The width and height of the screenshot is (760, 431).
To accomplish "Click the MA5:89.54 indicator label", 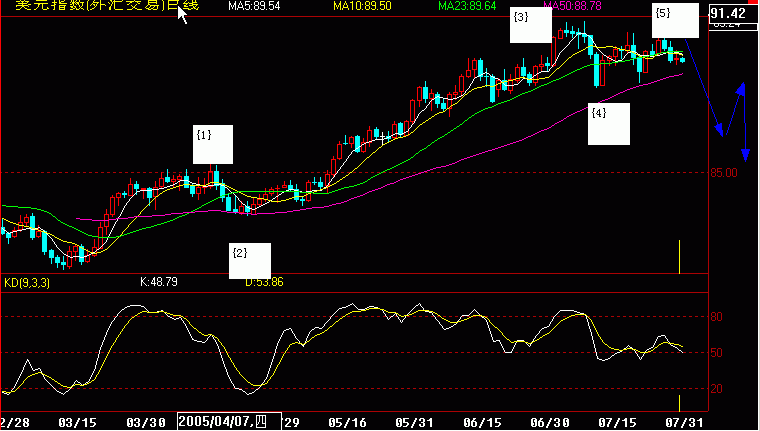I will (x=254, y=6).
